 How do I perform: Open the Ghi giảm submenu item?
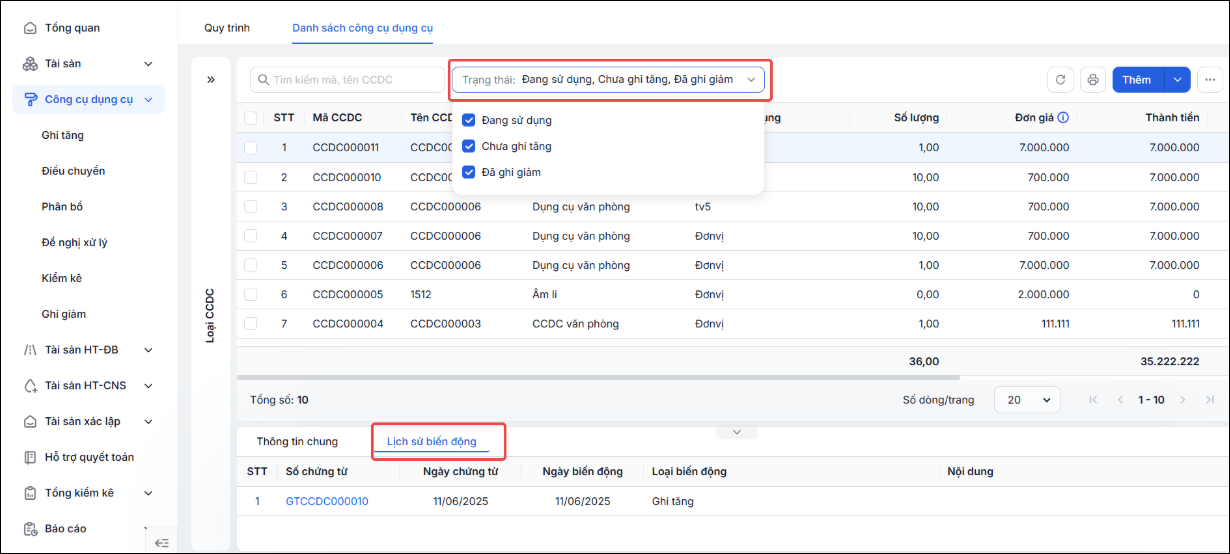click(x=64, y=314)
